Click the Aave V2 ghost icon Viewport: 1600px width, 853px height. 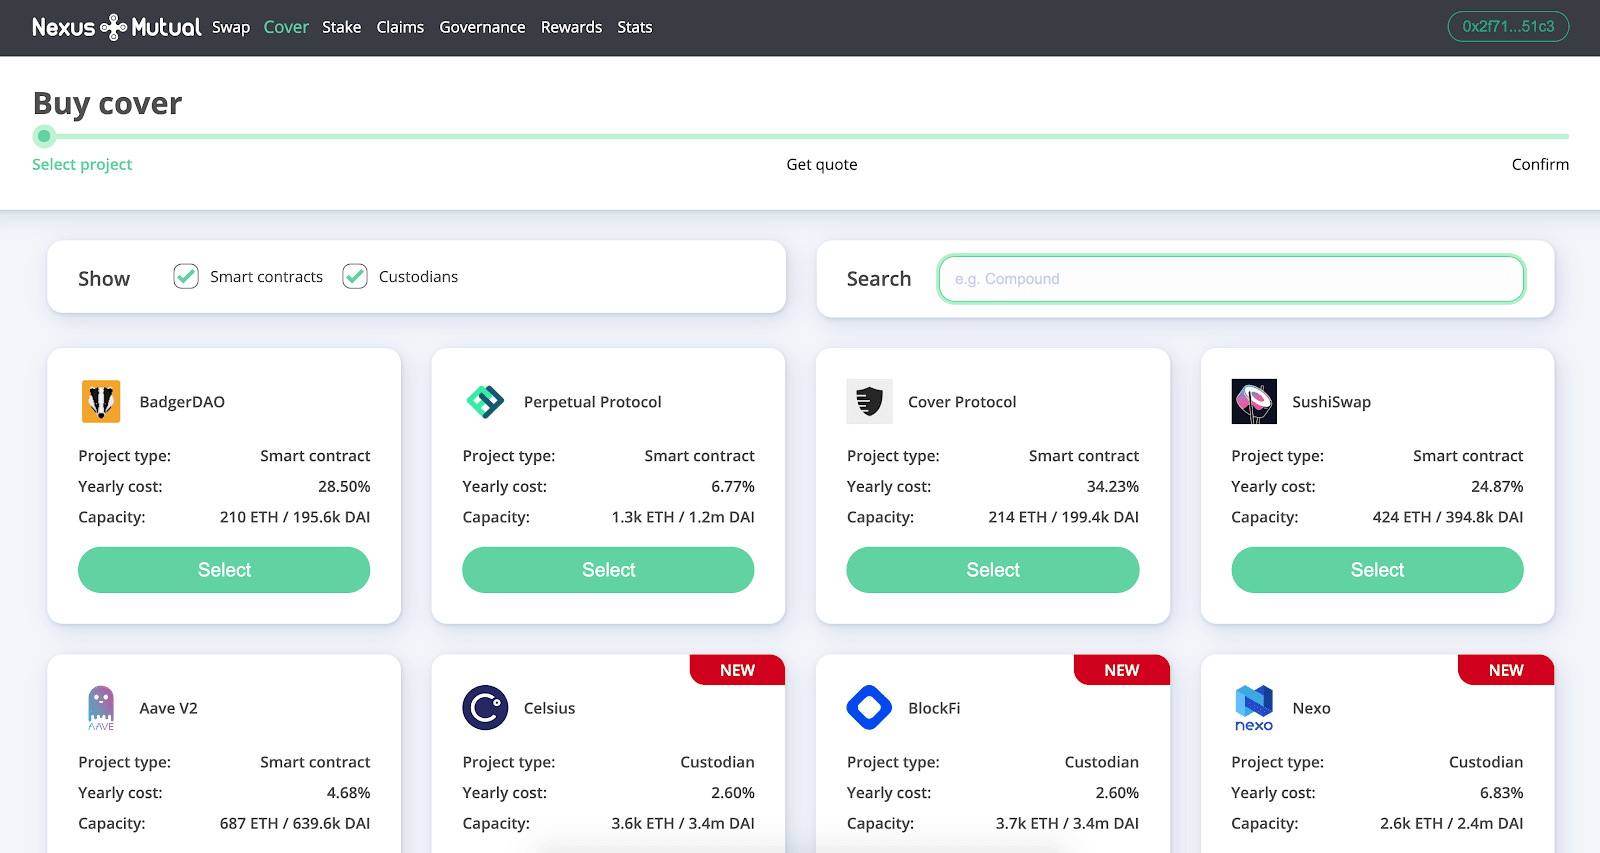(101, 708)
